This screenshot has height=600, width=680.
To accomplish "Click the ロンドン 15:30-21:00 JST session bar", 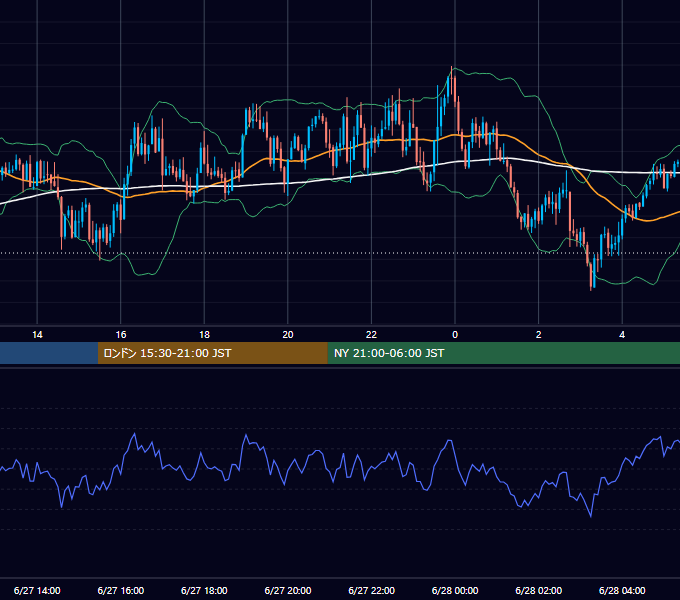I will click(212, 353).
